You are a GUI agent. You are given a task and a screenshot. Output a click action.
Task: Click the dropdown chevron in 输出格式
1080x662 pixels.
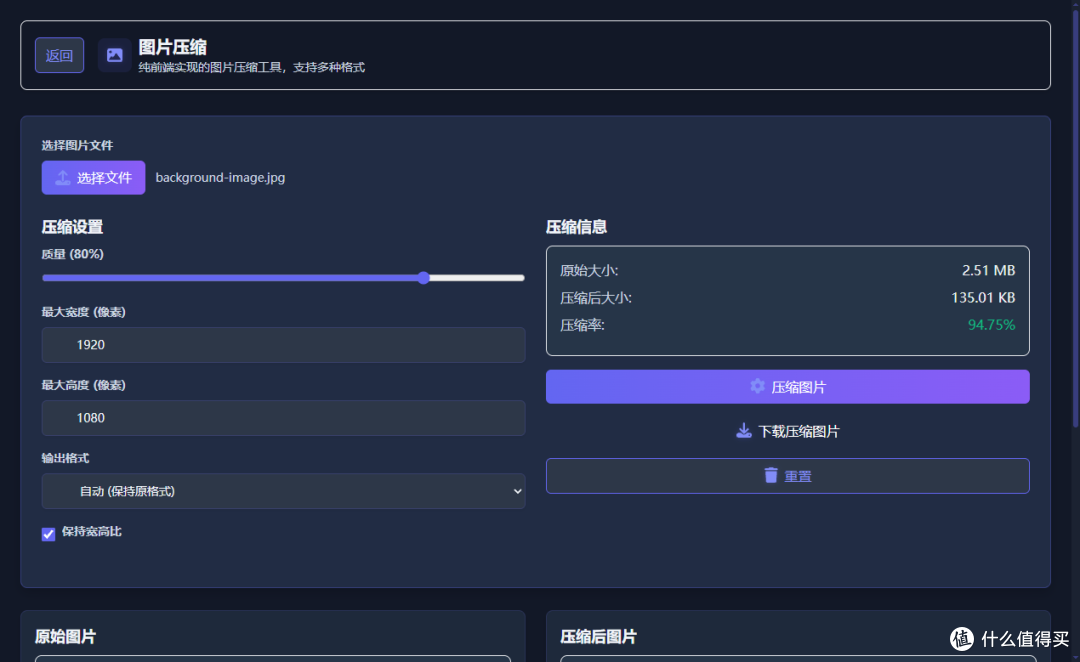click(517, 491)
